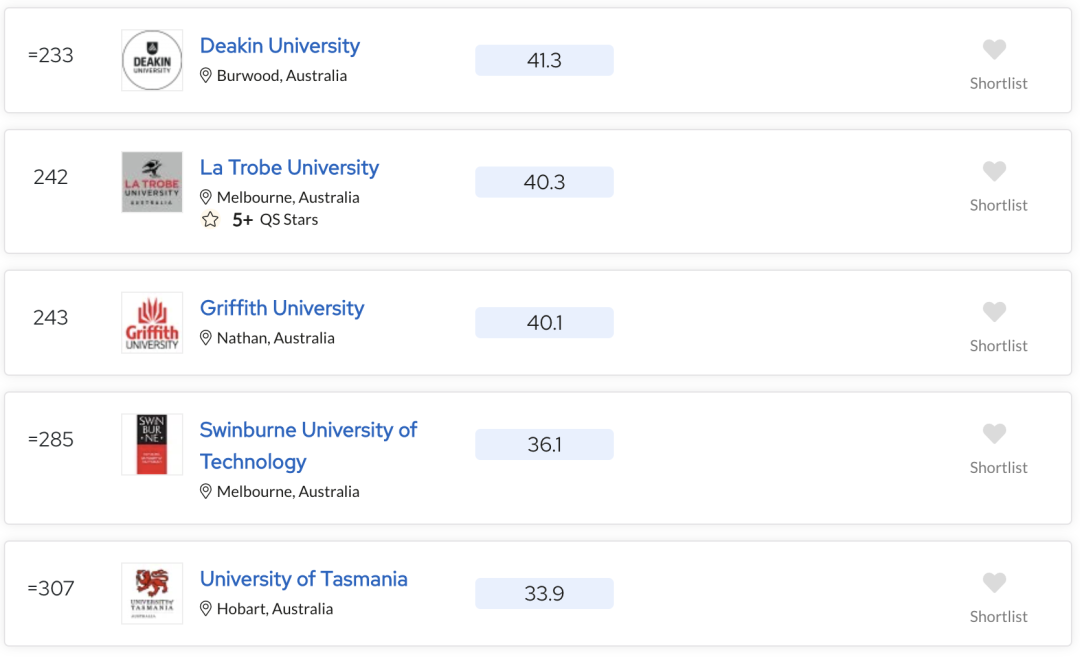Click University of Tasmania lion logo
Image resolution: width=1080 pixels, height=657 pixels.
coord(152,593)
